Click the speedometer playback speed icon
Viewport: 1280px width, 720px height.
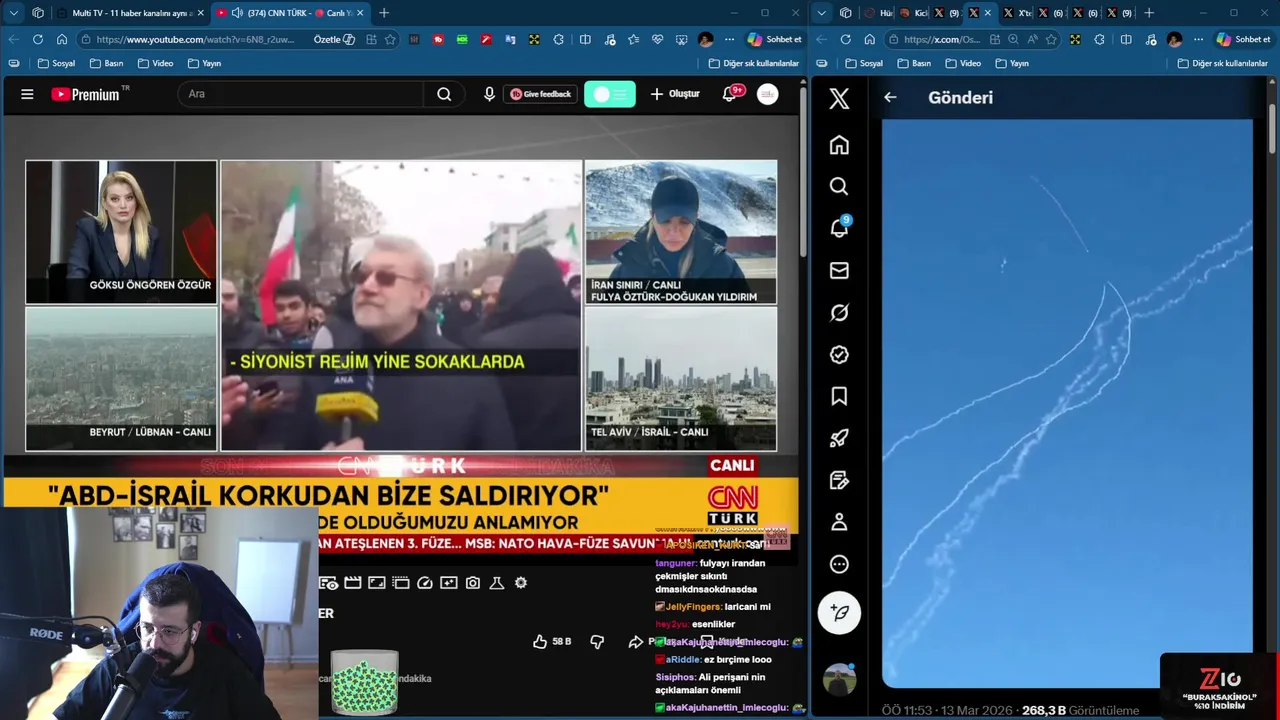(x=425, y=582)
